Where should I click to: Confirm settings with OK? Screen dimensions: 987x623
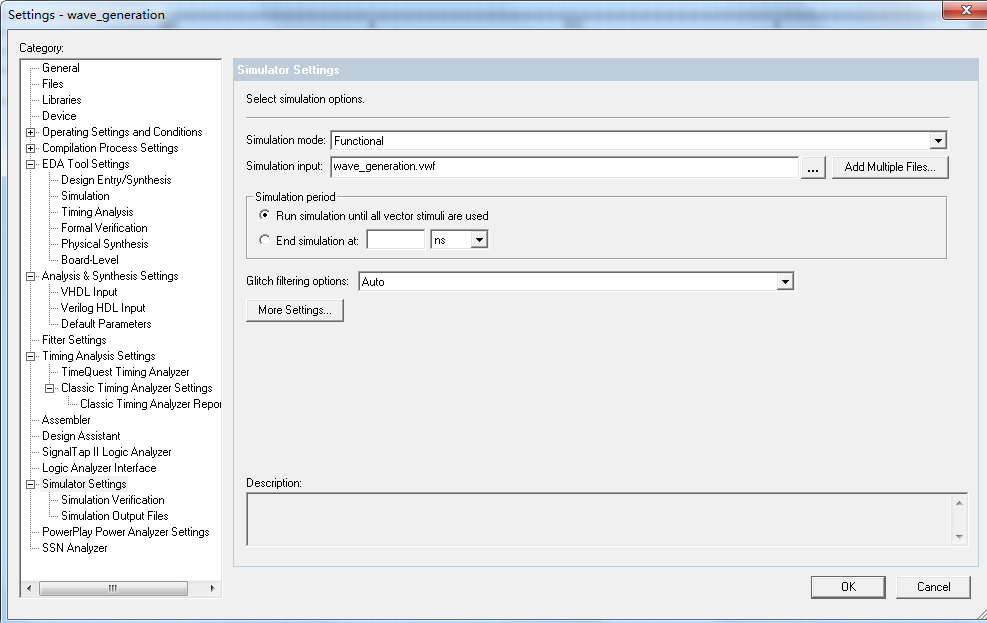[x=848, y=587]
